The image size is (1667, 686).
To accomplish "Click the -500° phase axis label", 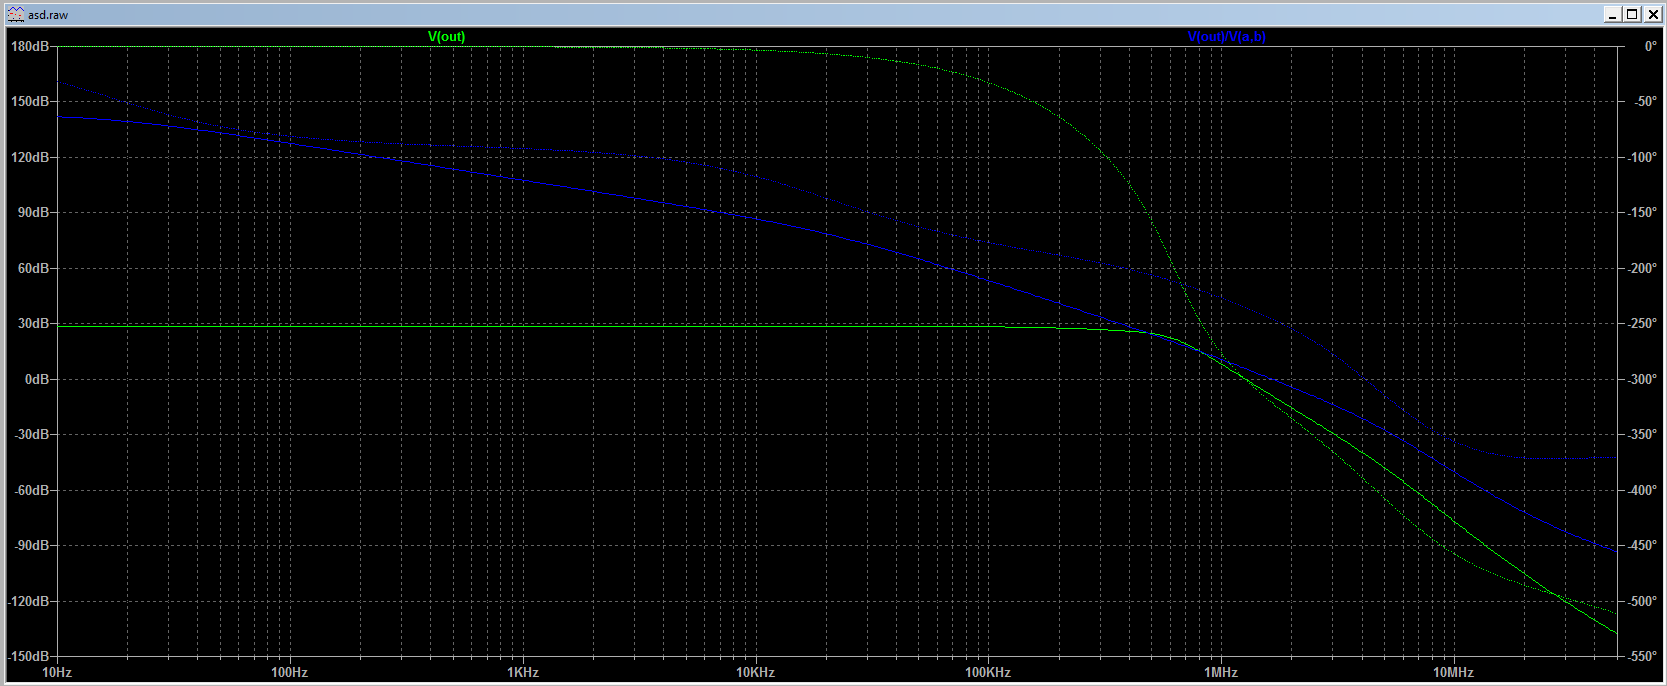I will pyautogui.click(x=1643, y=602).
